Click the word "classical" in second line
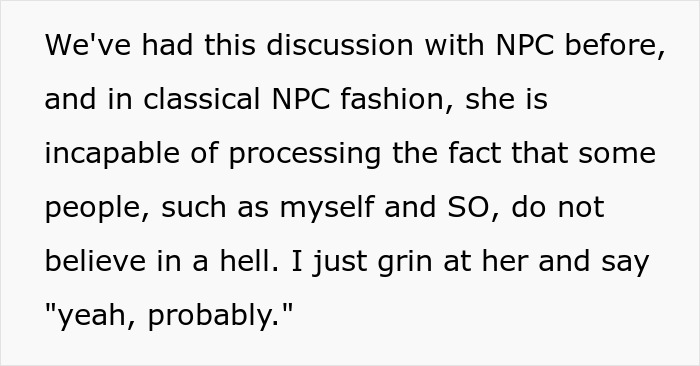 click(x=202, y=99)
